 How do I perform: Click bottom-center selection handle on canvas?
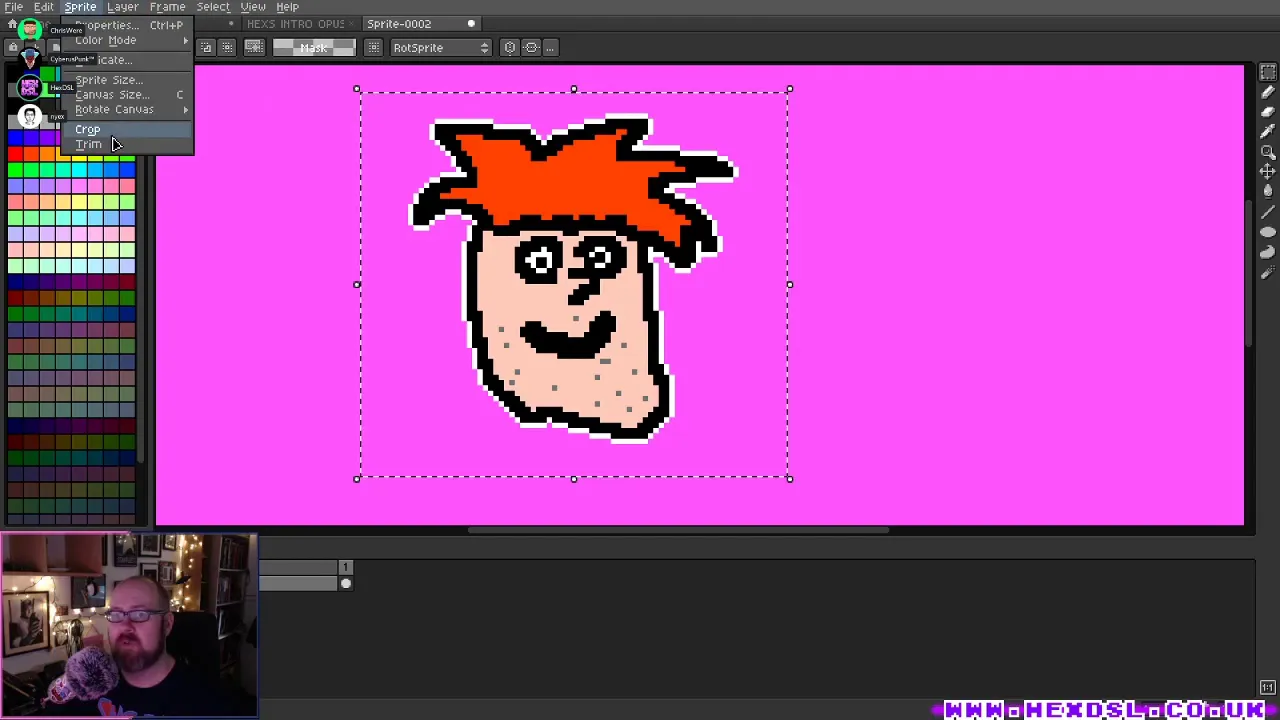click(574, 479)
